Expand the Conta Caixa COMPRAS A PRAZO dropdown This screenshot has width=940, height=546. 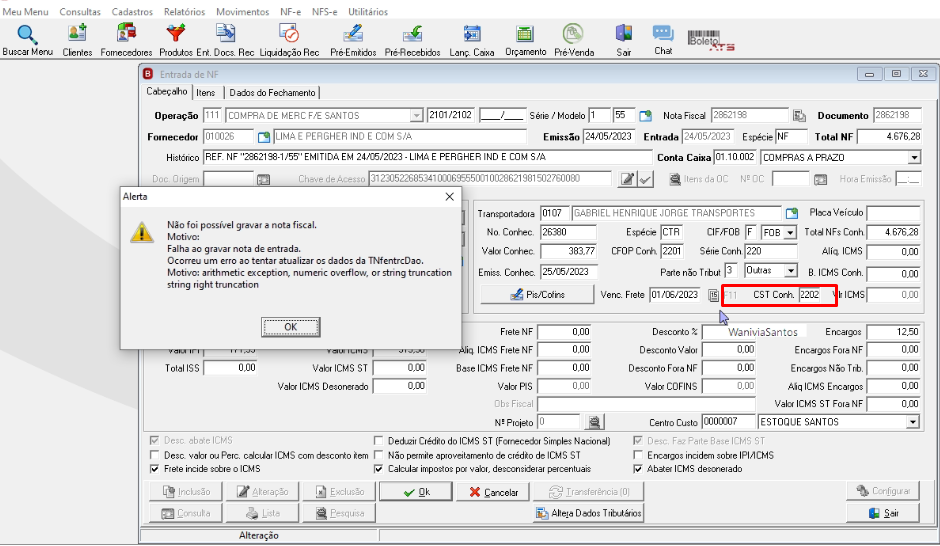(x=914, y=158)
